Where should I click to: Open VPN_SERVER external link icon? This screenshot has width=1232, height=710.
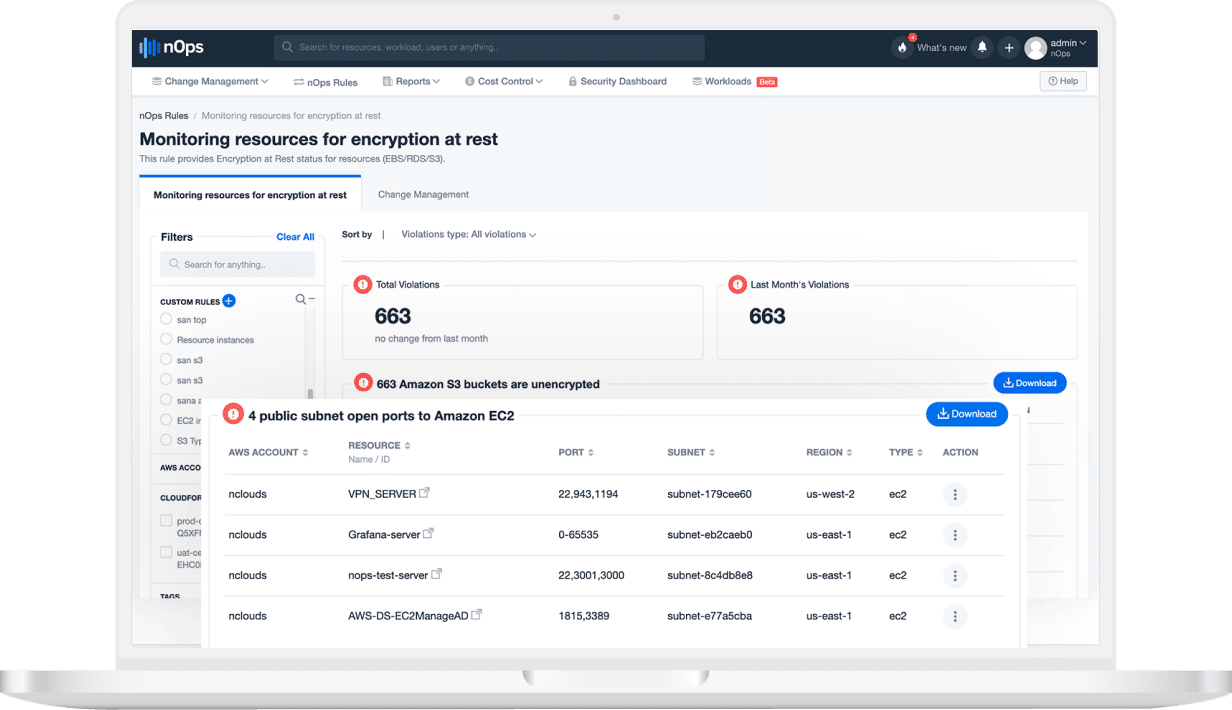pyautogui.click(x=424, y=493)
